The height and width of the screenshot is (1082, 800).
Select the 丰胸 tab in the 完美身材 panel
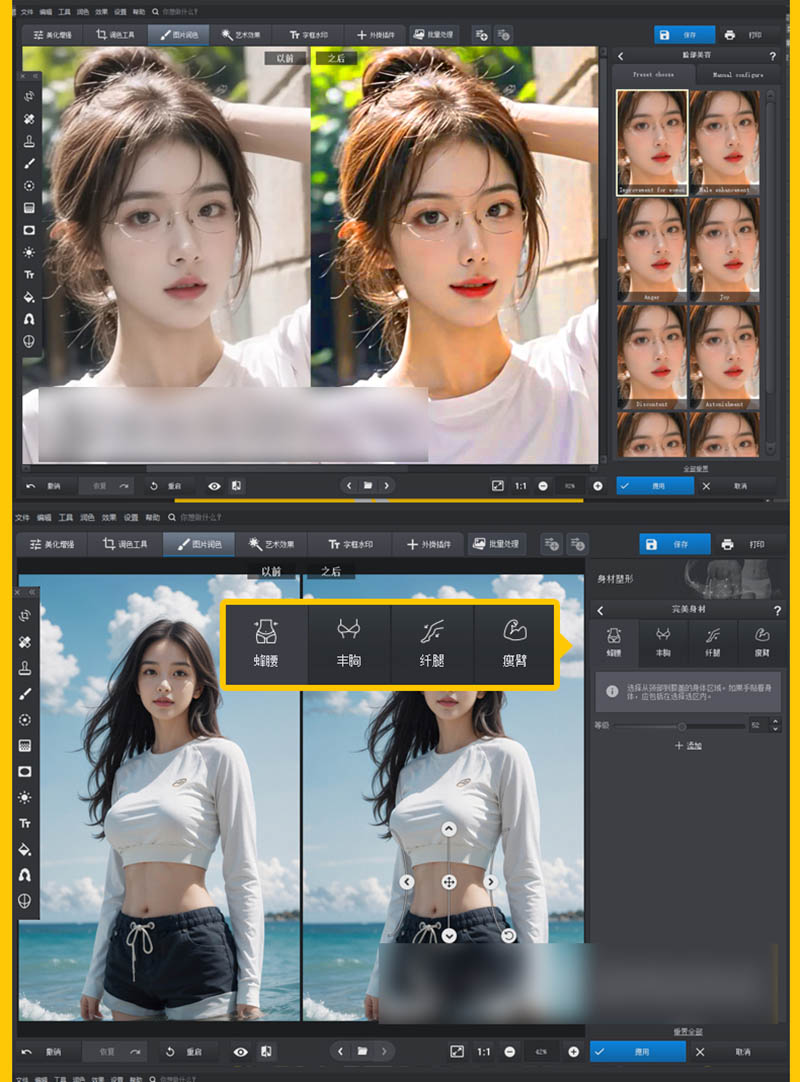click(x=663, y=641)
